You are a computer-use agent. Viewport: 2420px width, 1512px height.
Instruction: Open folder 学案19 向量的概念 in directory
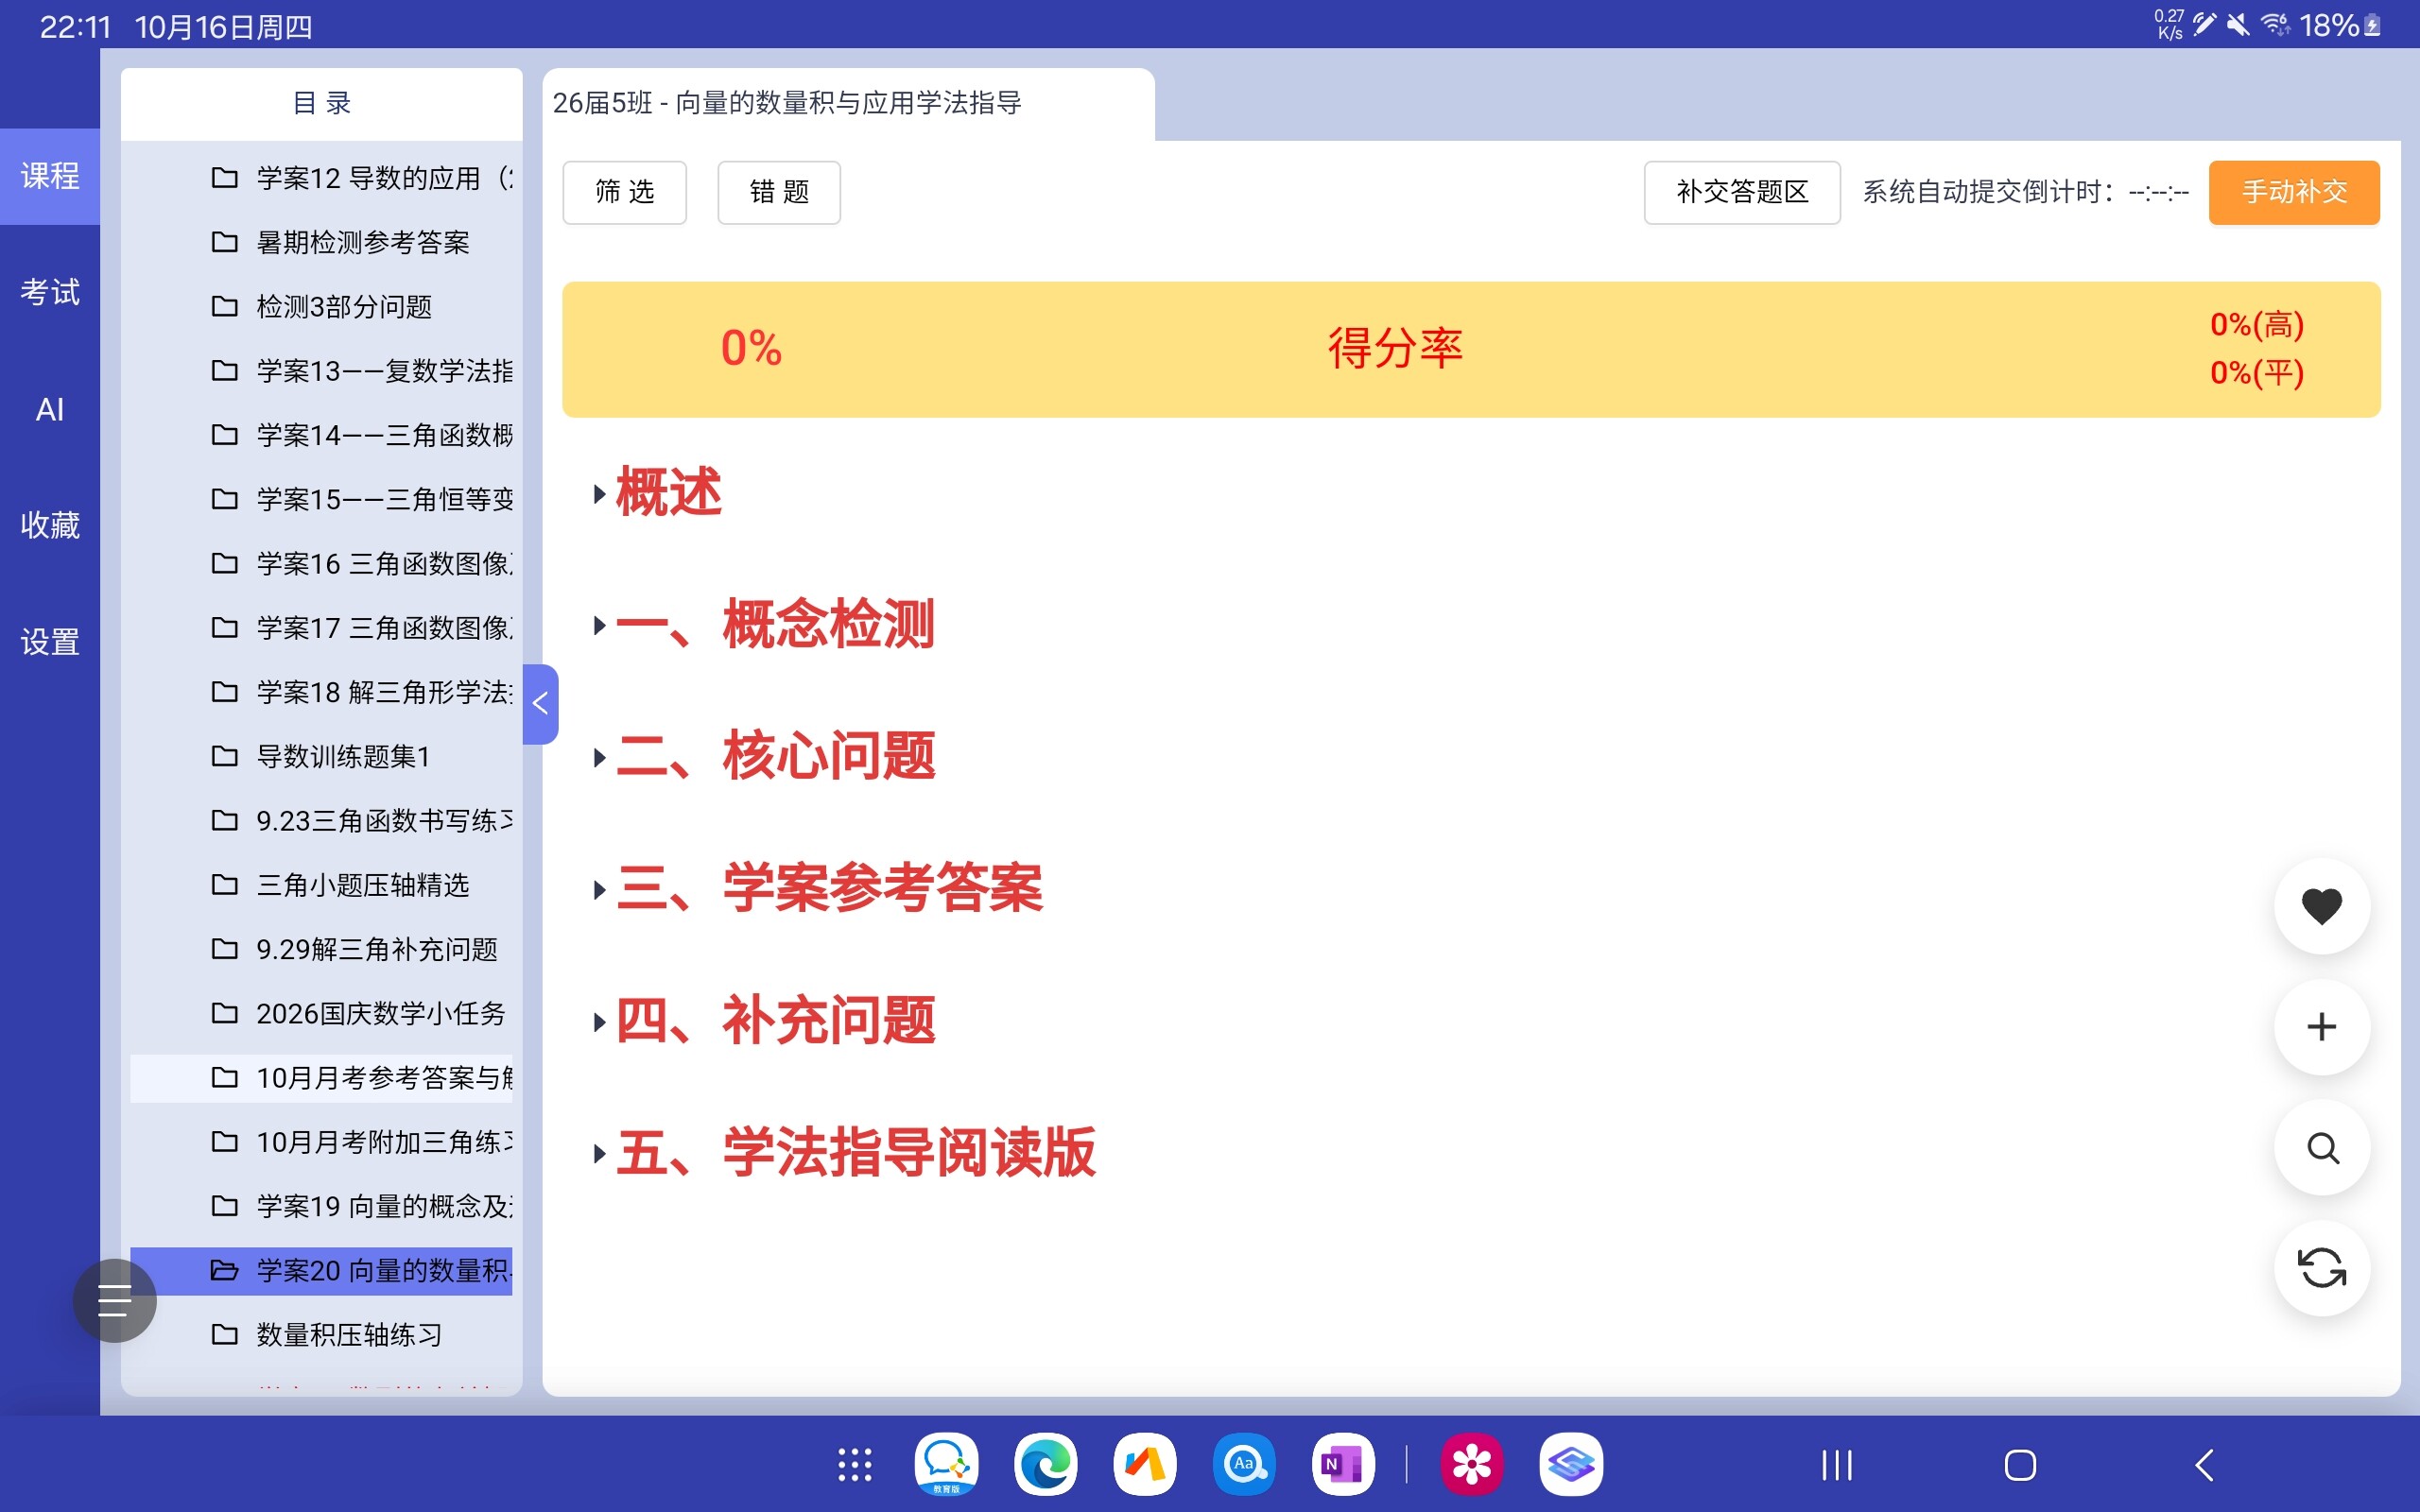(x=383, y=1206)
